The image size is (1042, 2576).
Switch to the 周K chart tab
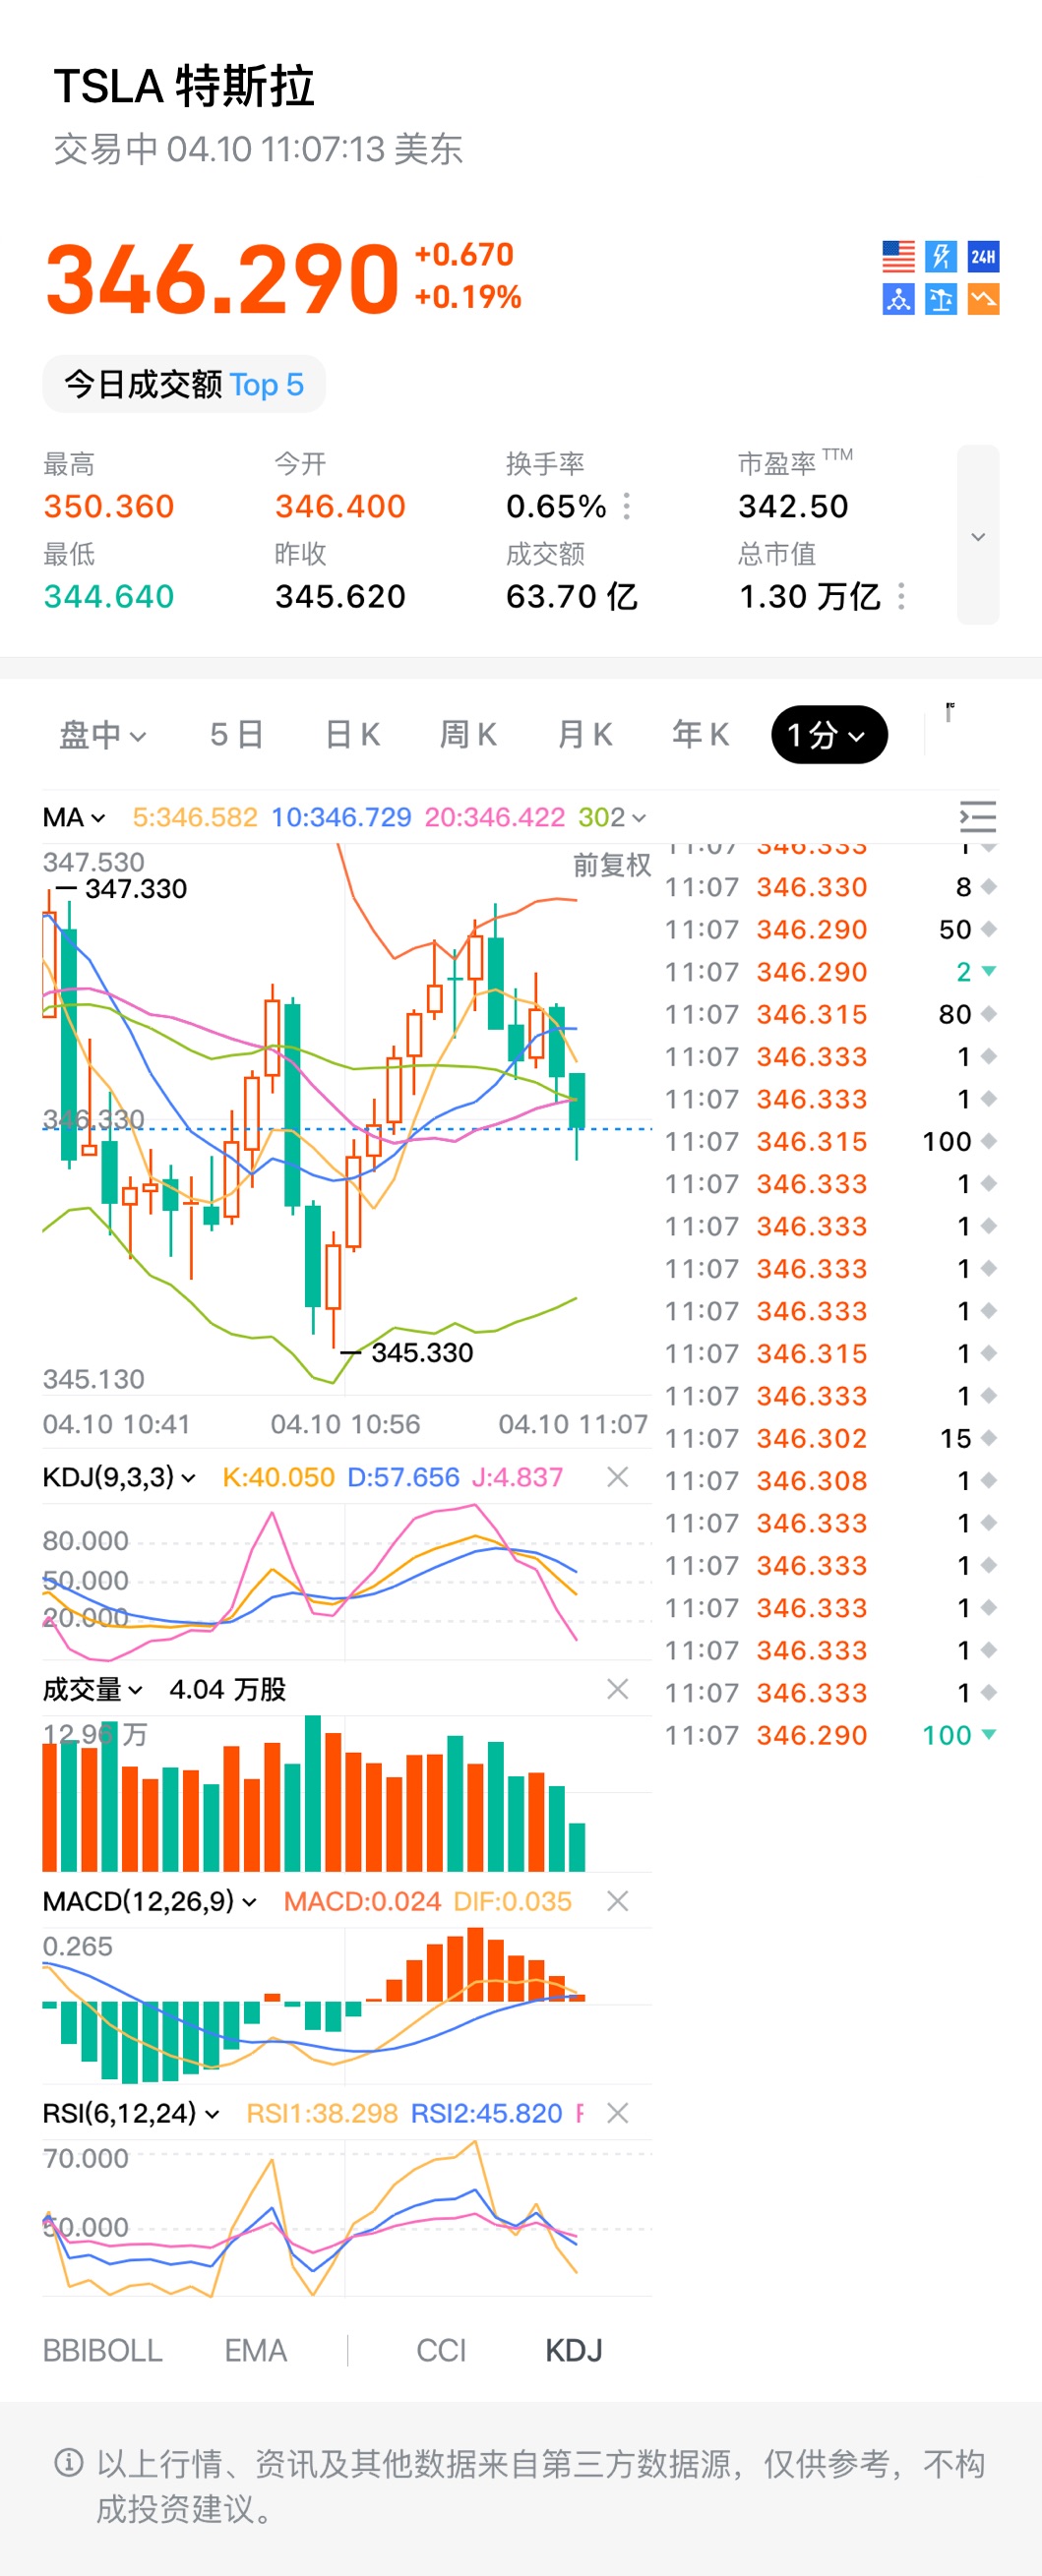point(468,735)
